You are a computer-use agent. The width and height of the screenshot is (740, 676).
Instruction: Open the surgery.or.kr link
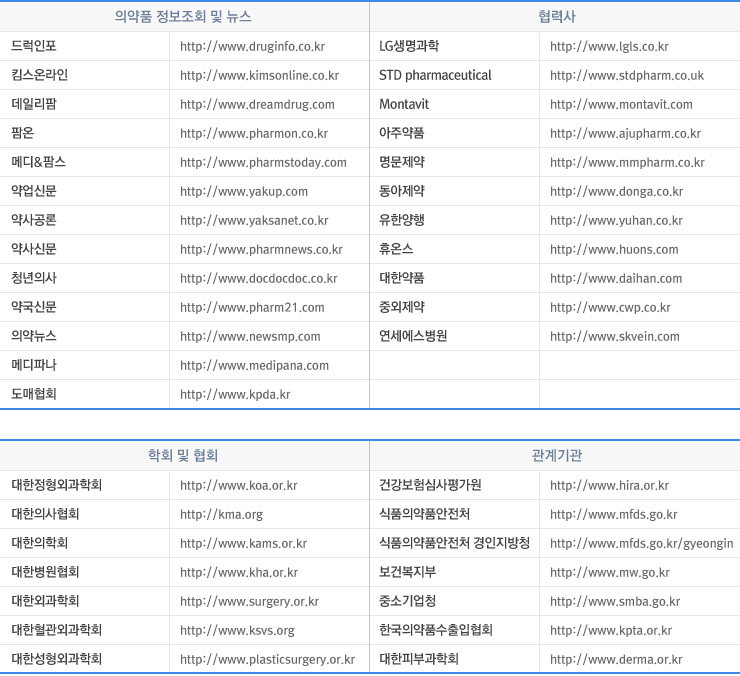click(x=250, y=602)
